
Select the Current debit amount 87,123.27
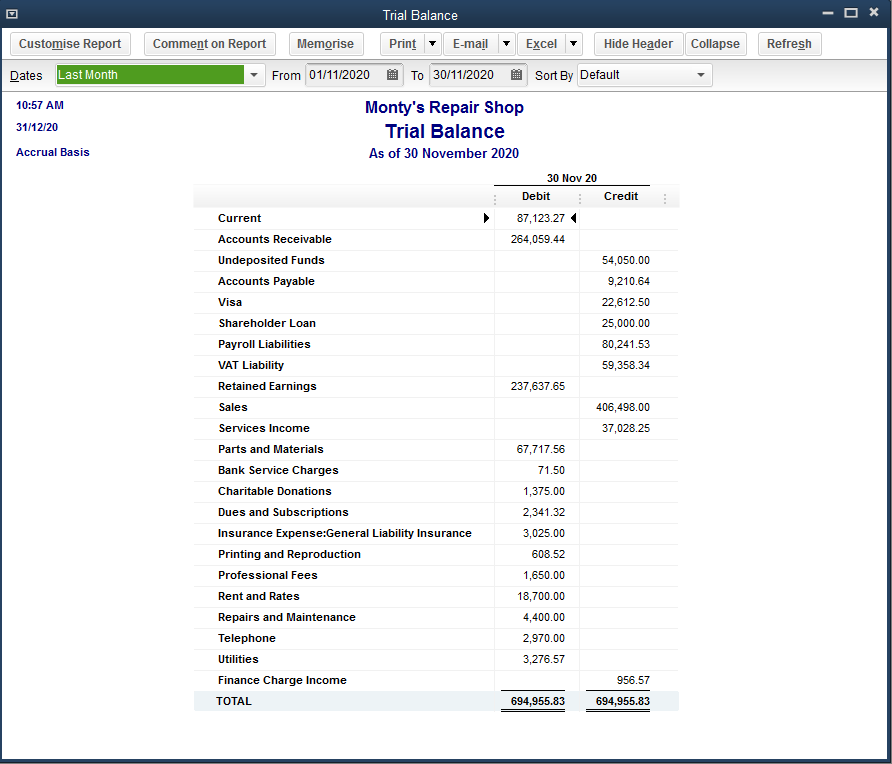point(540,218)
